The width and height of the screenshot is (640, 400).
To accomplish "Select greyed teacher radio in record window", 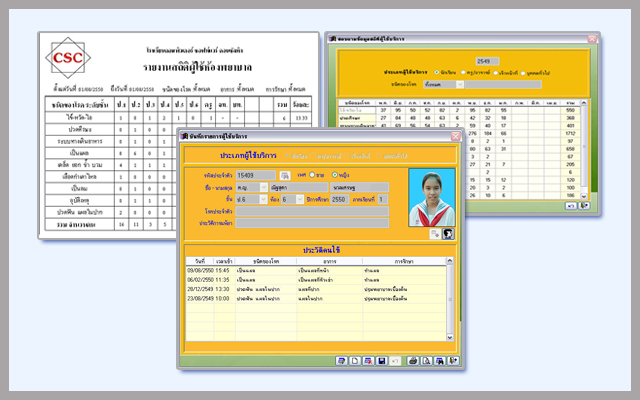I will (x=313, y=156).
